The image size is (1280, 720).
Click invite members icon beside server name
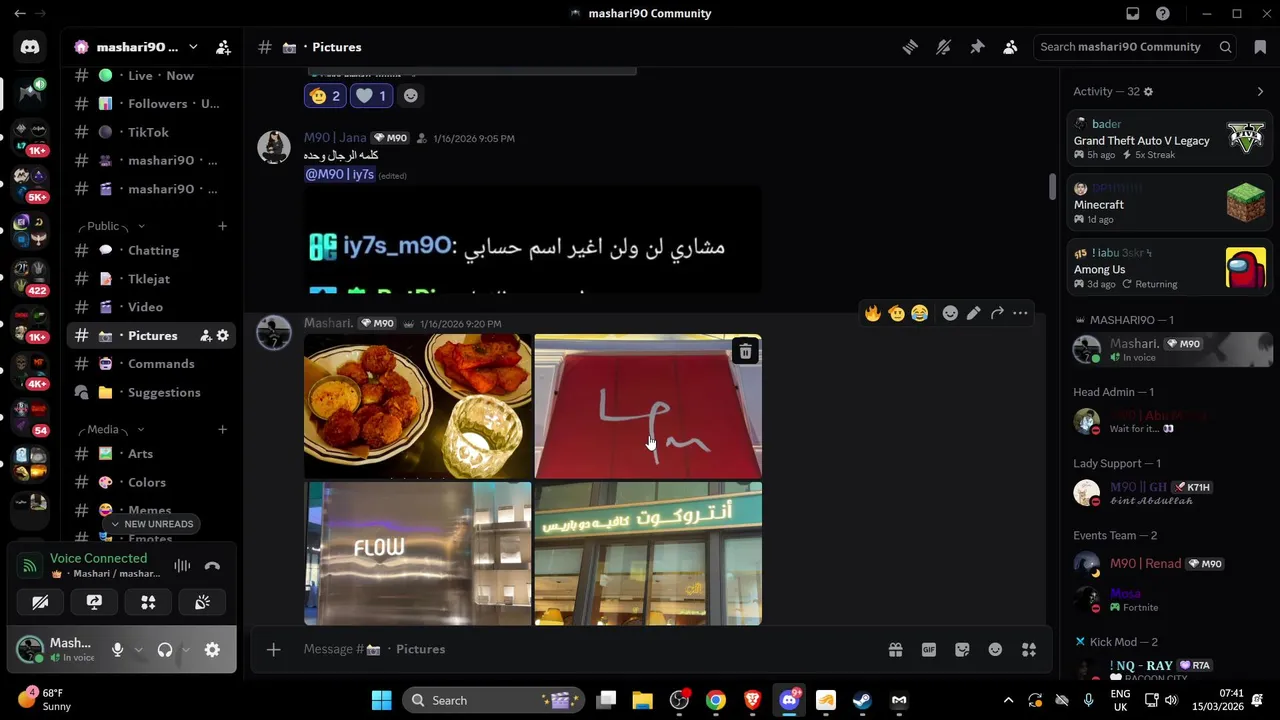pyautogui.click(x=223, y=47)
